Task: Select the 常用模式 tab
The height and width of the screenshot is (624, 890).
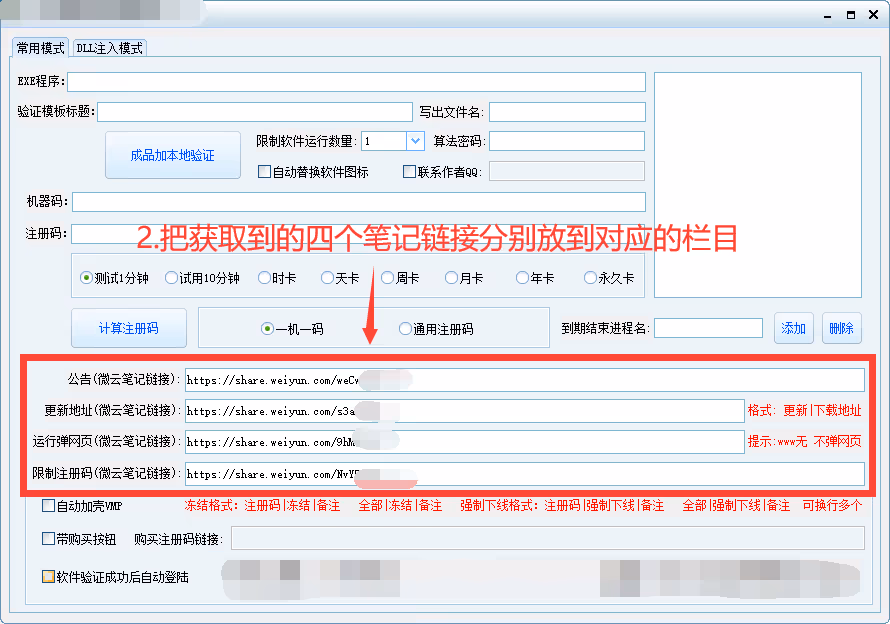Action: [41, 48]
